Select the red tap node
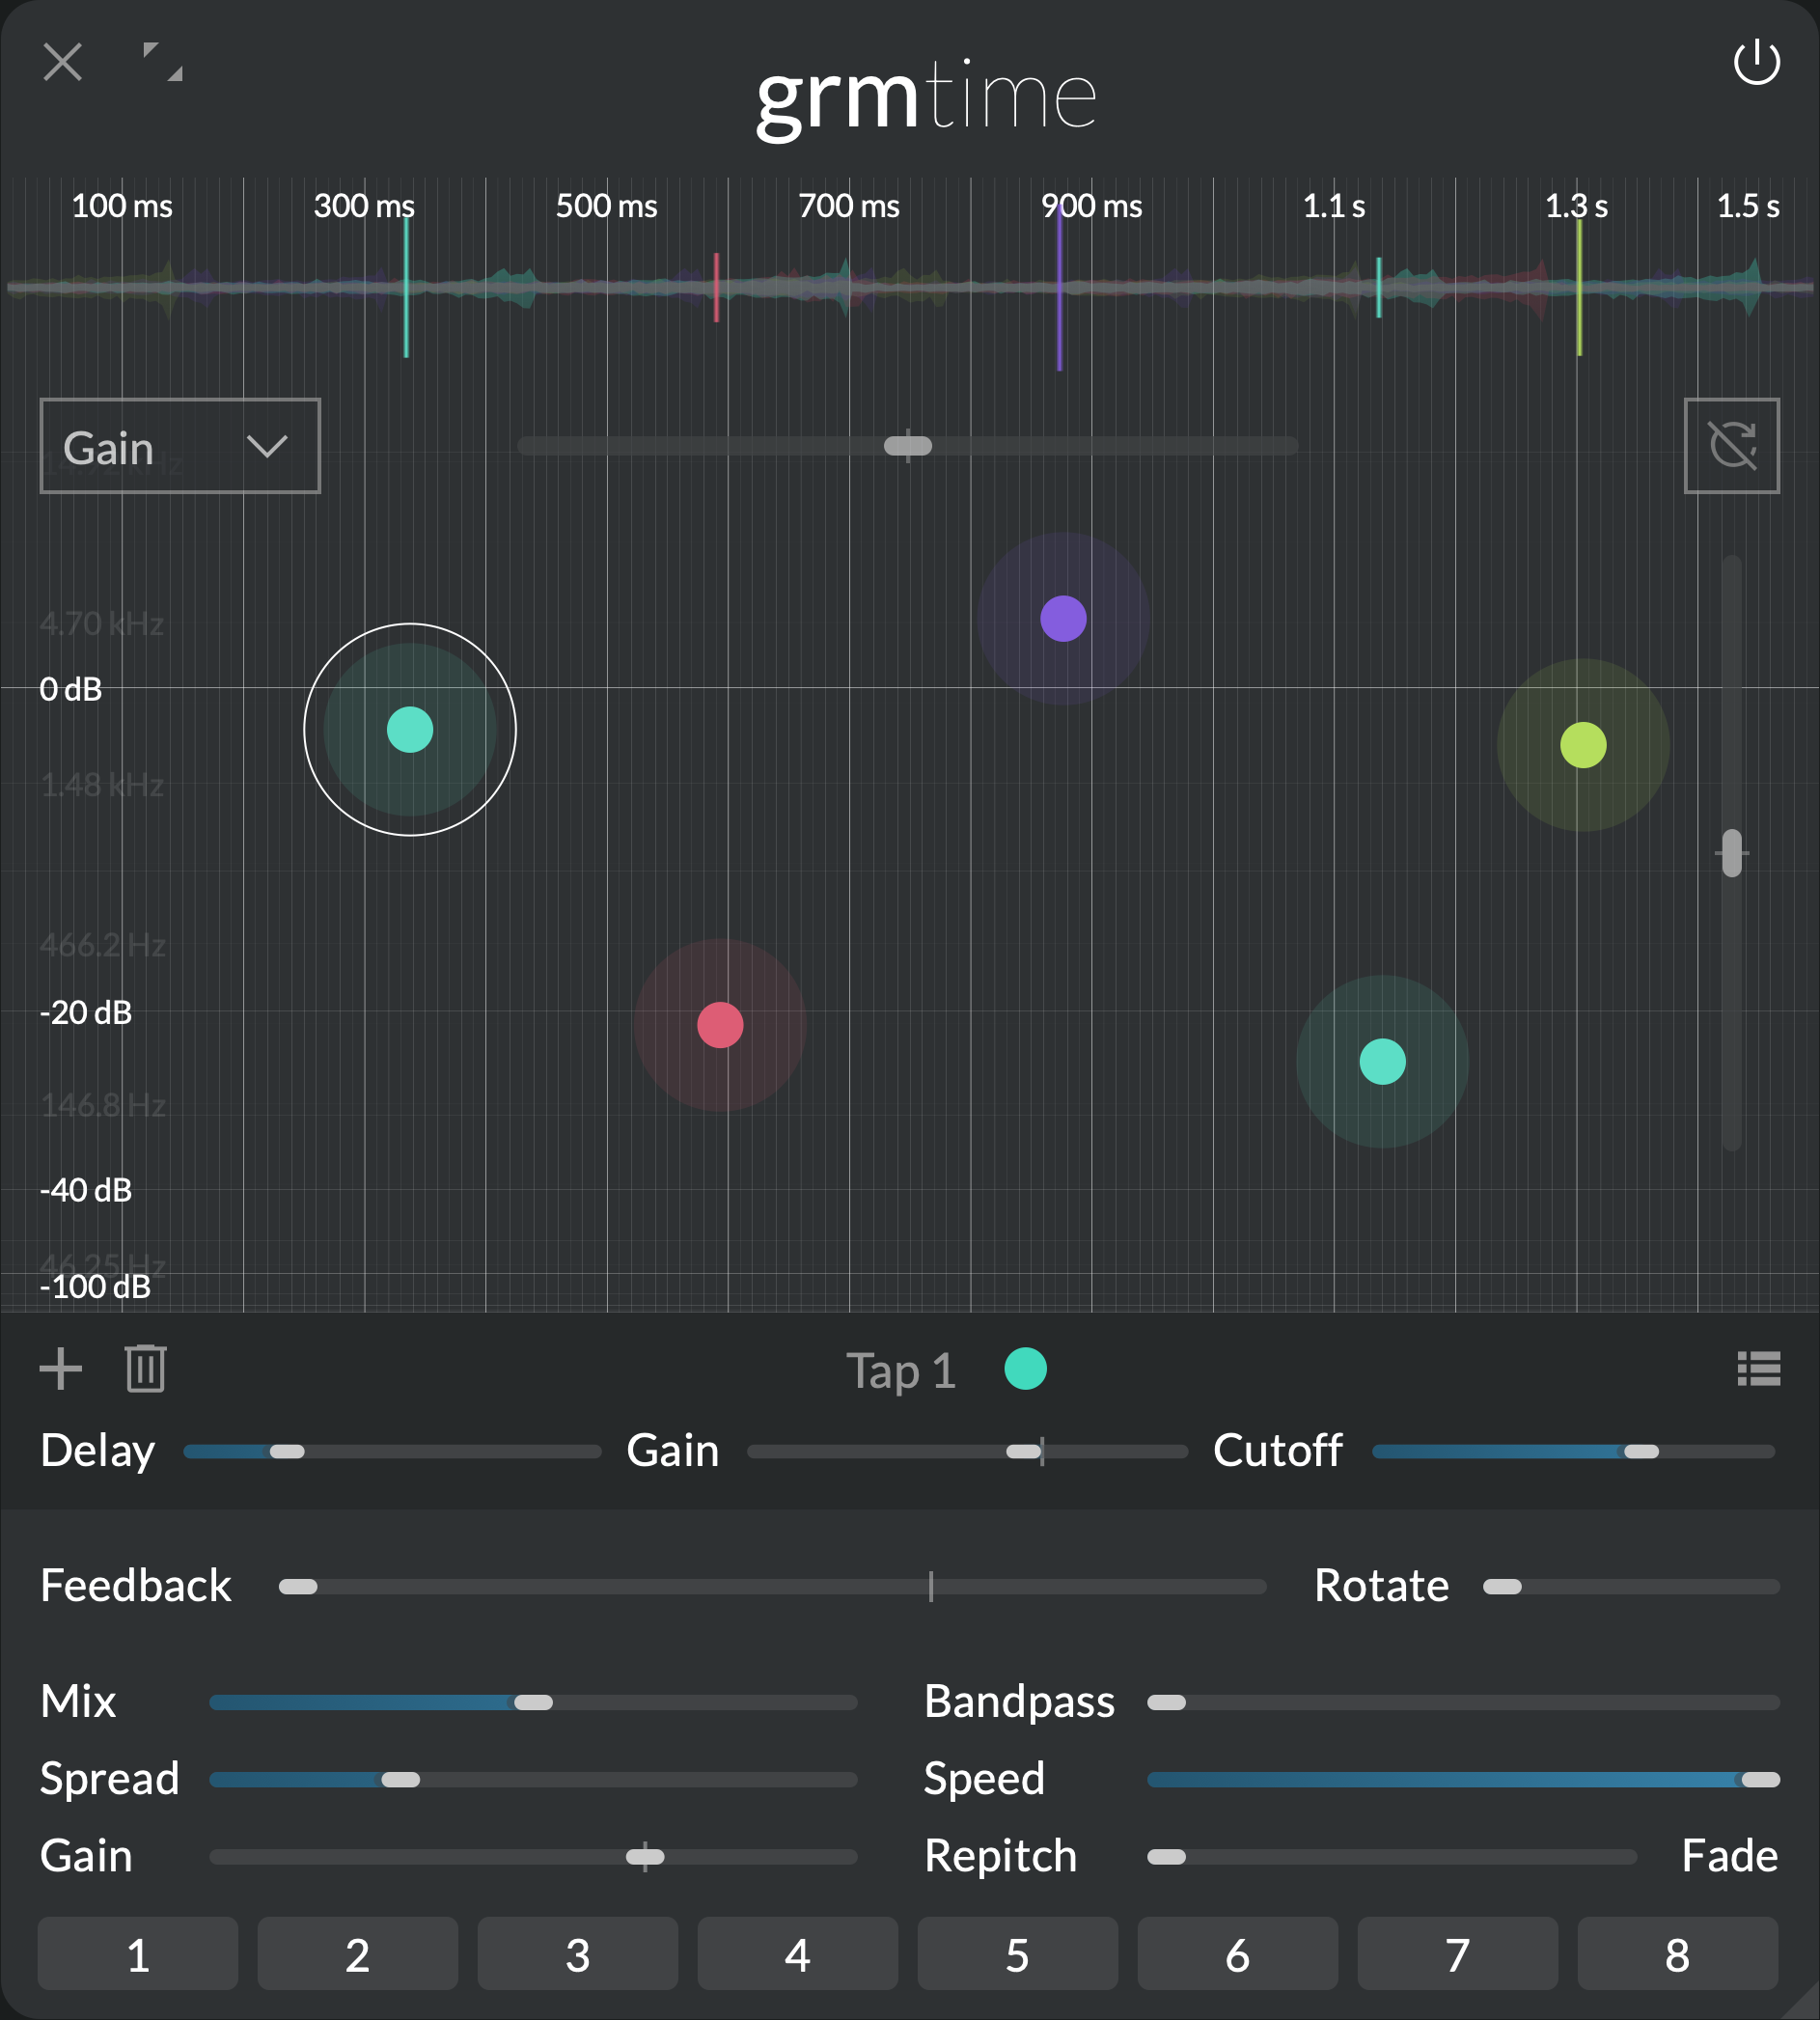 pos(720,1025)
